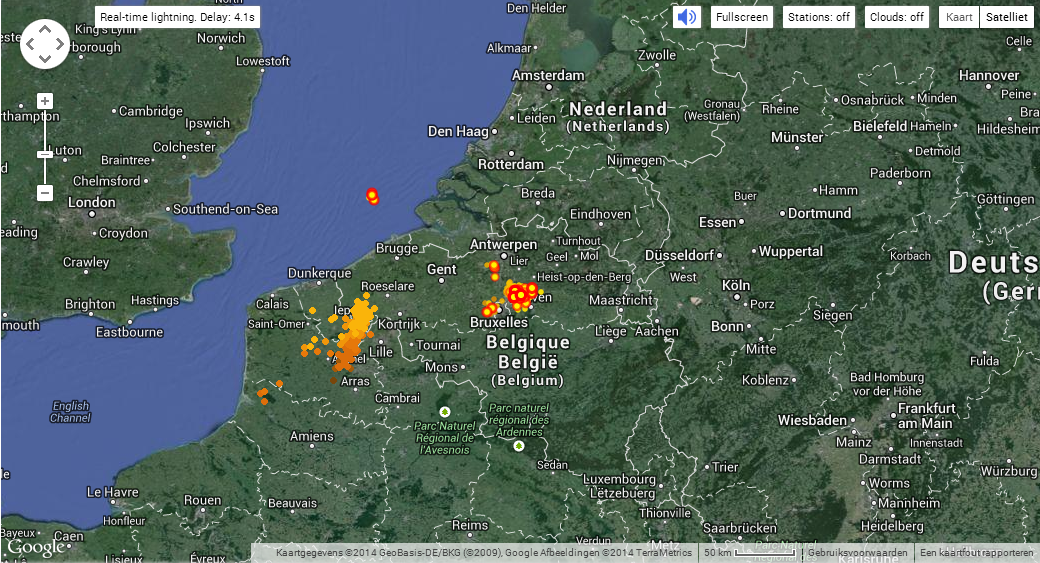The width and height of the screenshot is (1040, 563).
Task: Mute the lightning sound speaker icon
Action: point(687,17)
